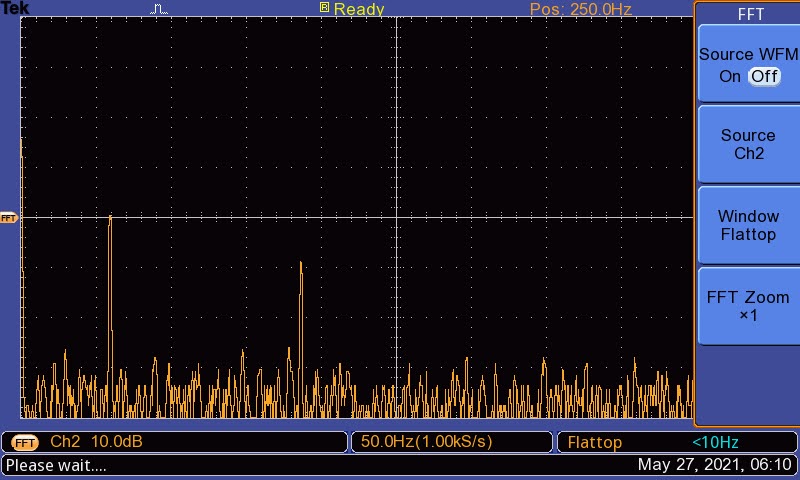Click the center crosshair intersection of the graticule
The height and width of the screenshot is (480, 800).
(x=397, y=217)
